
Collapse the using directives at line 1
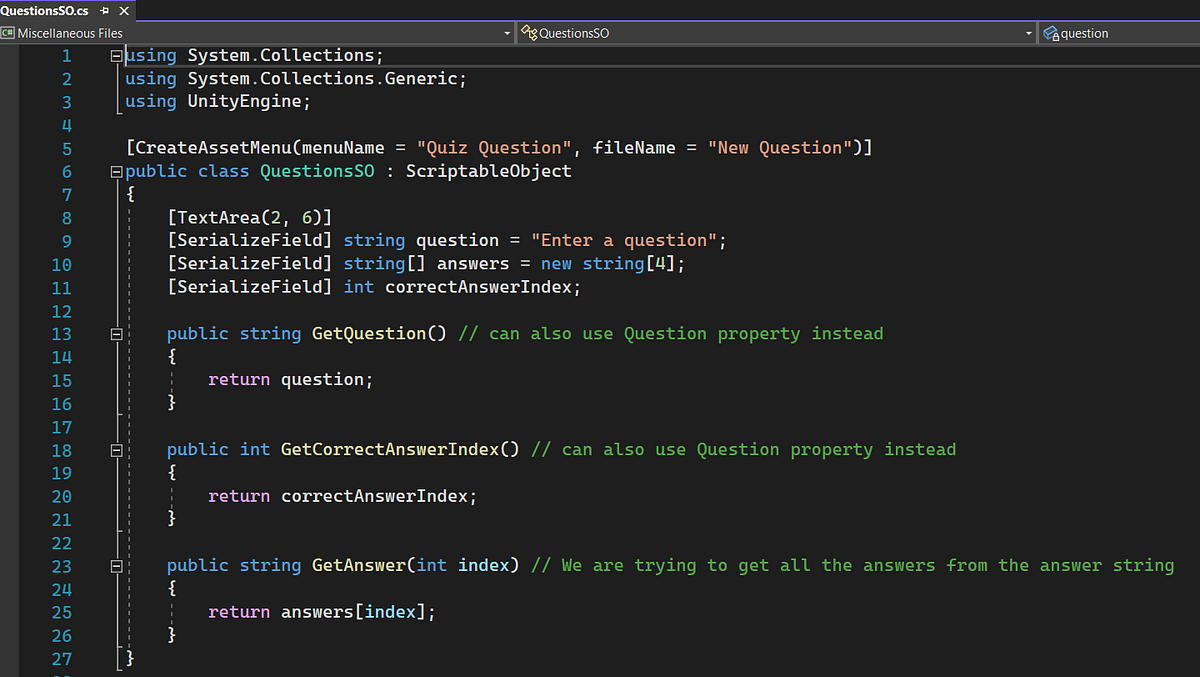click(x=116, y=55)
